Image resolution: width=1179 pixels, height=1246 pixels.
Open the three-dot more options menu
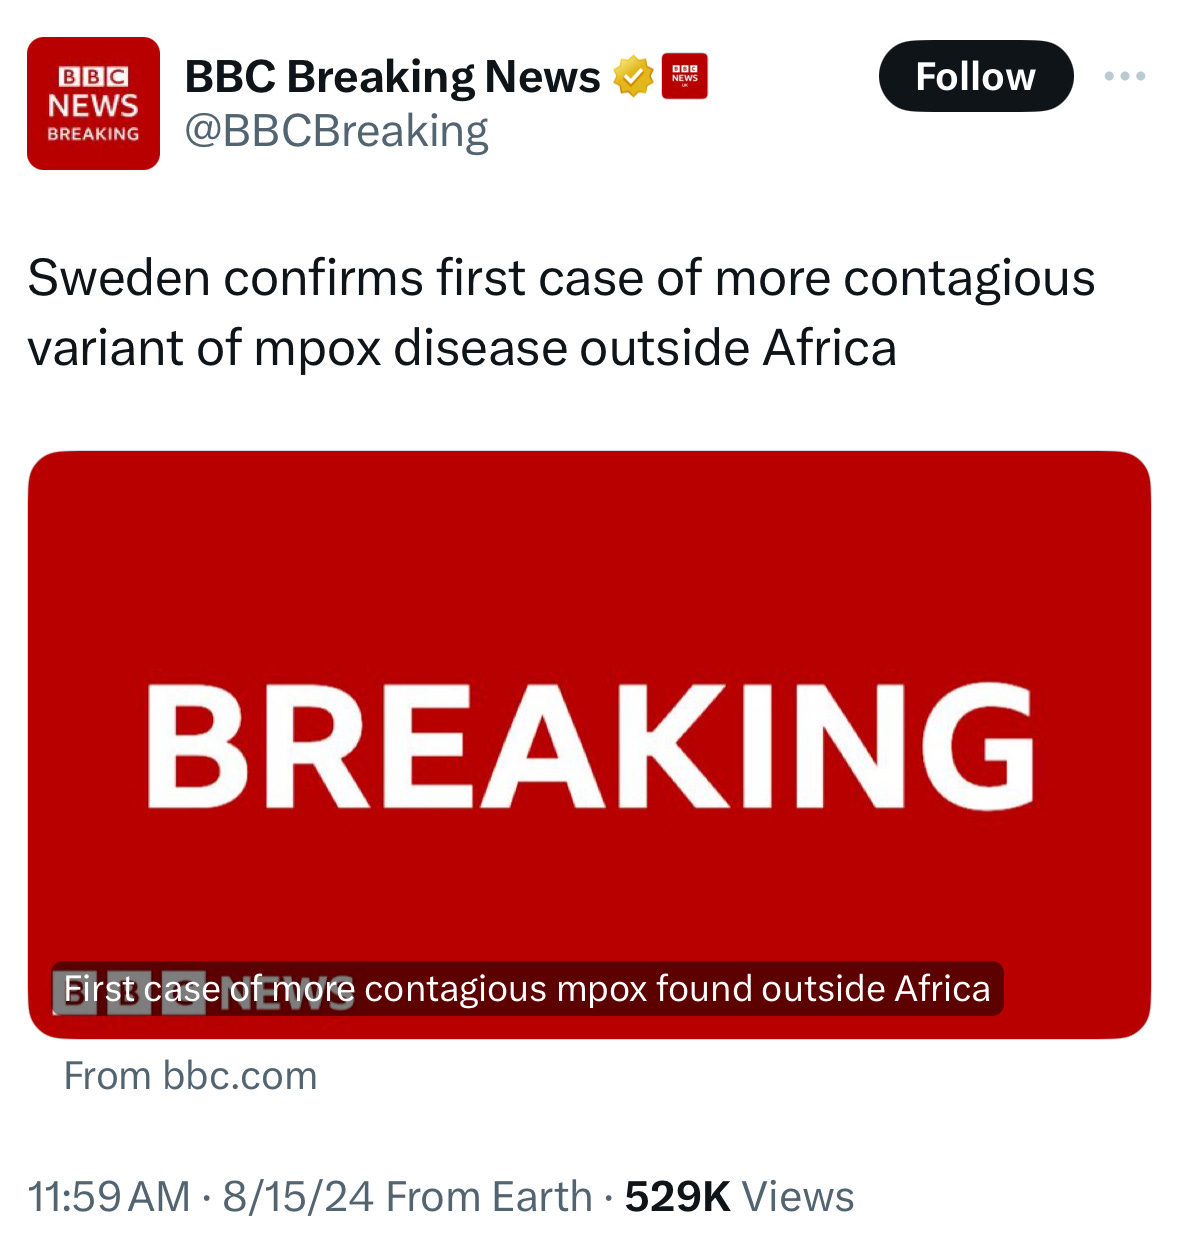[x=1125, y=76]
